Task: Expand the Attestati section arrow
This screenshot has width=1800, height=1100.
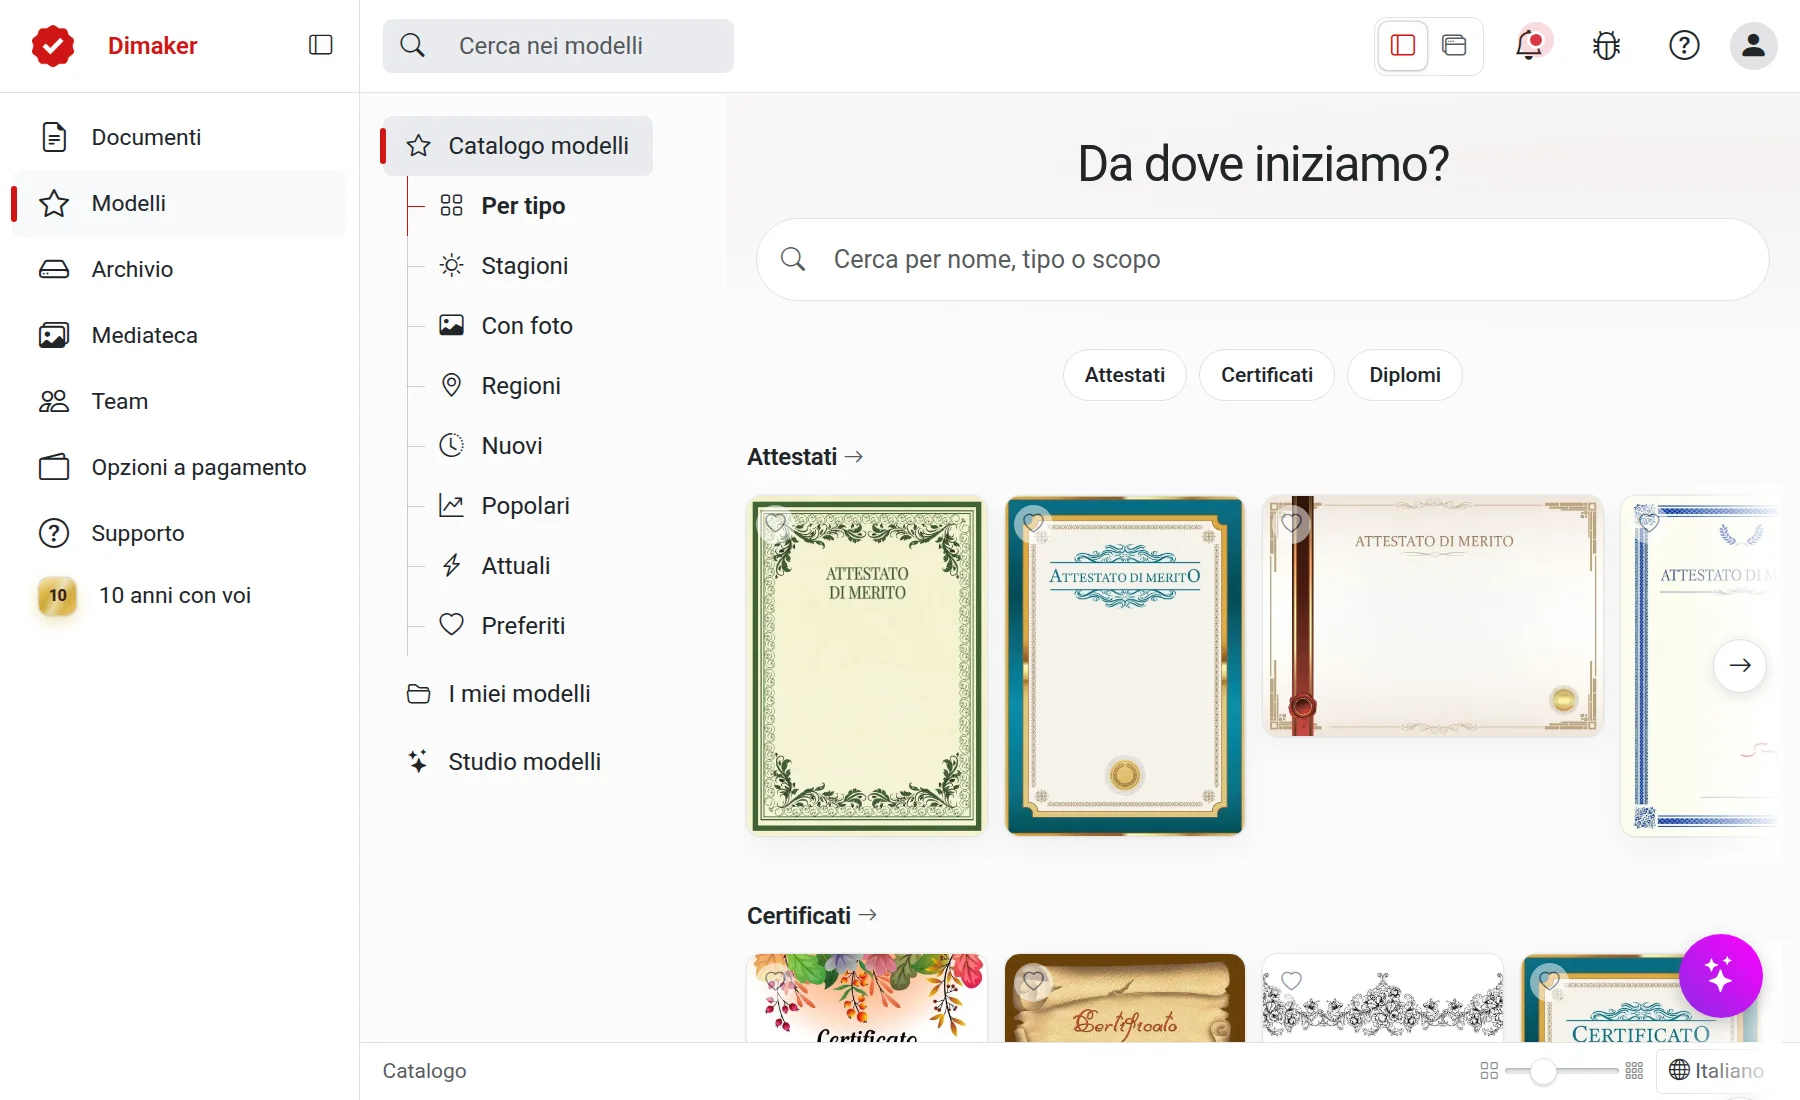Action: click(x=854, y=457)
